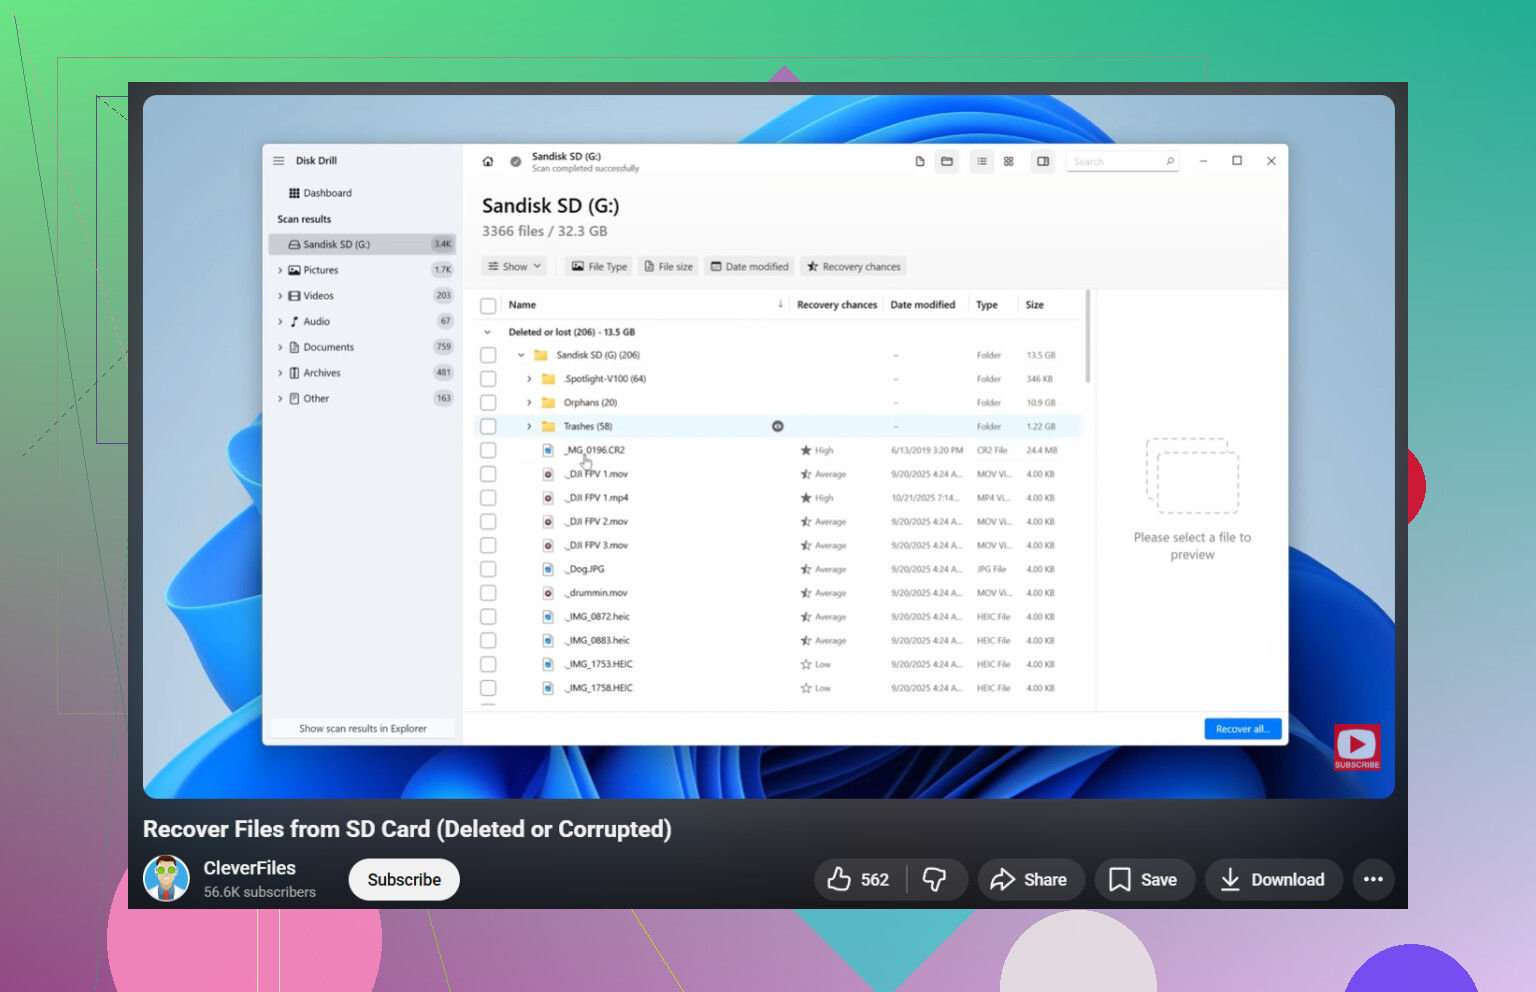Click Show scan results in Explorer

[x=363, y=729]
